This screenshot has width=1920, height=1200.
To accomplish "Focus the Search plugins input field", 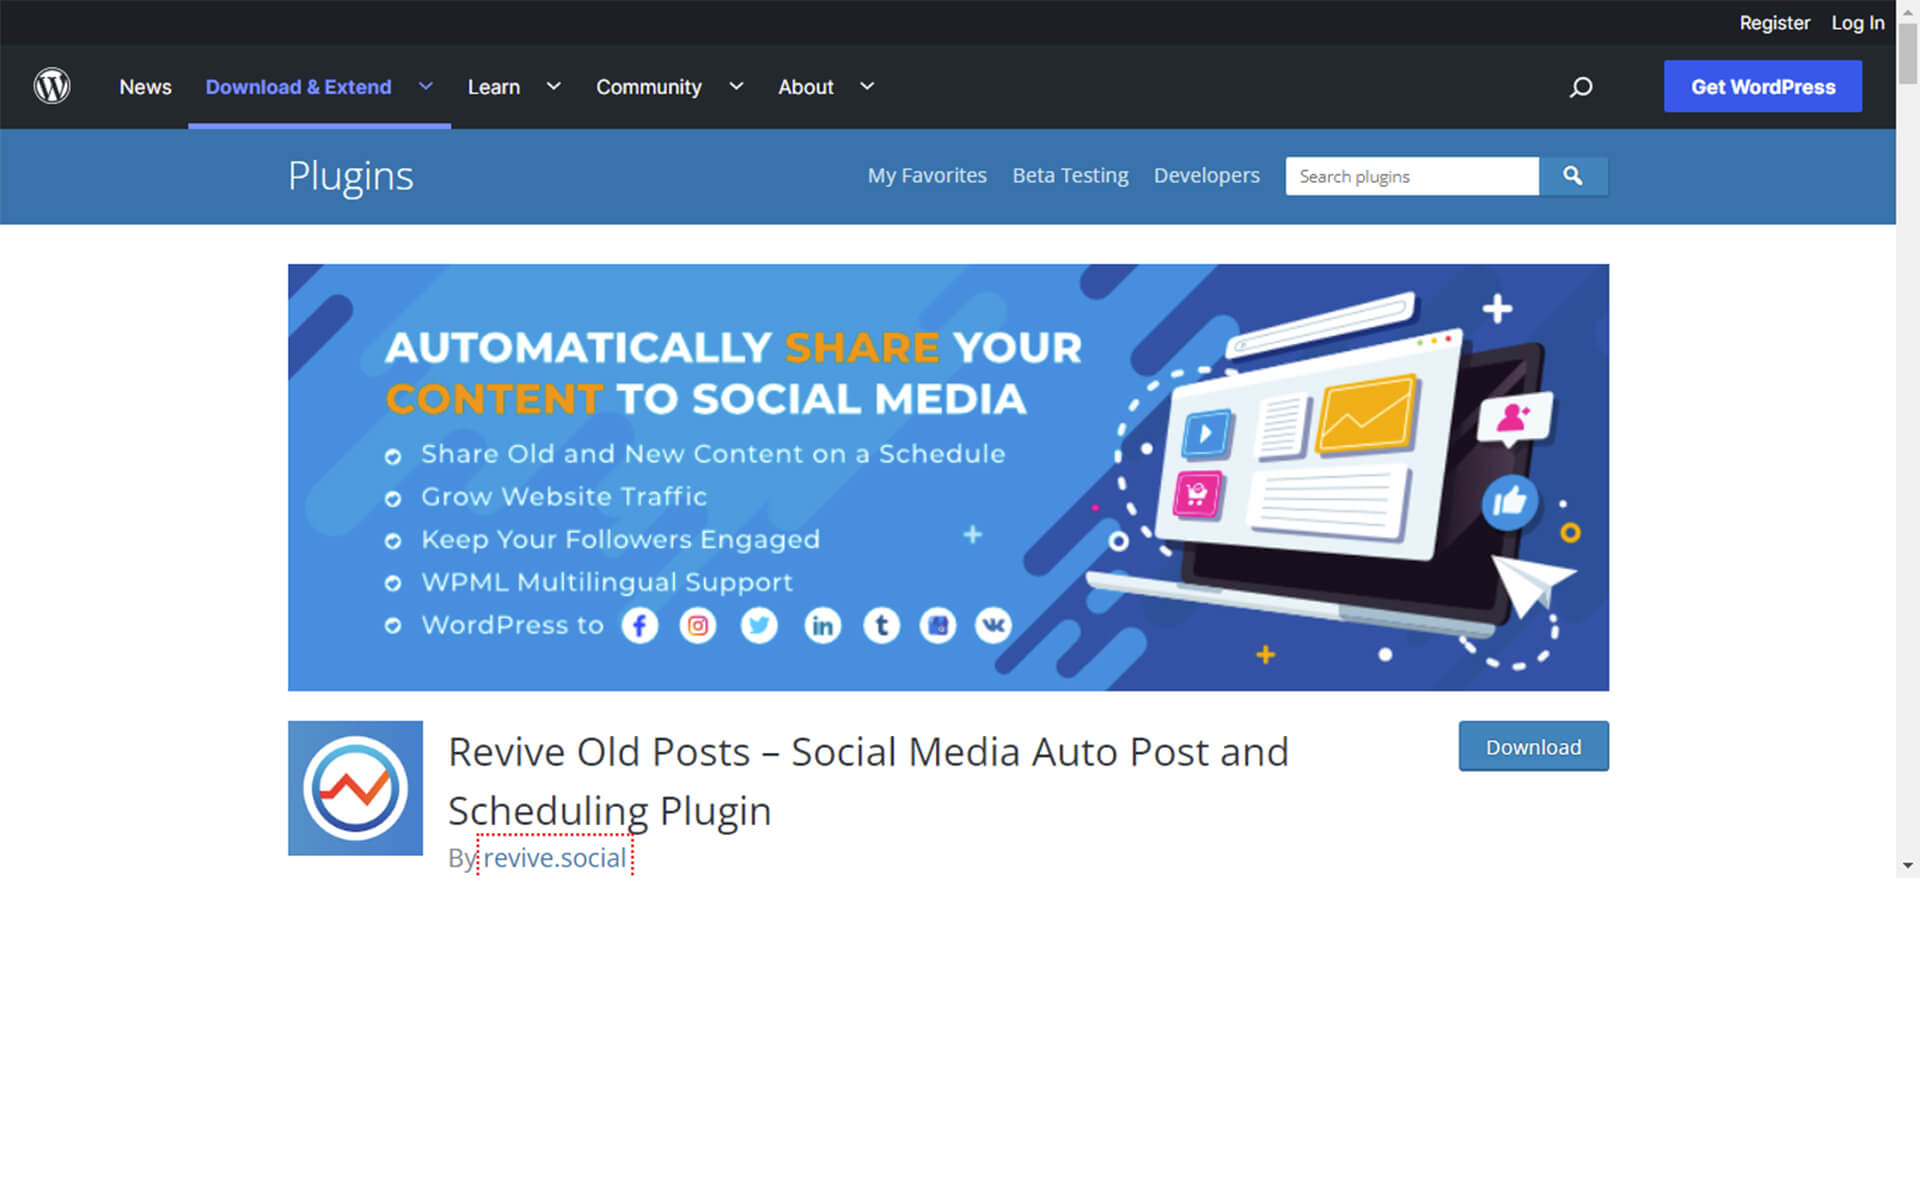I will [x=1411, y=176].
